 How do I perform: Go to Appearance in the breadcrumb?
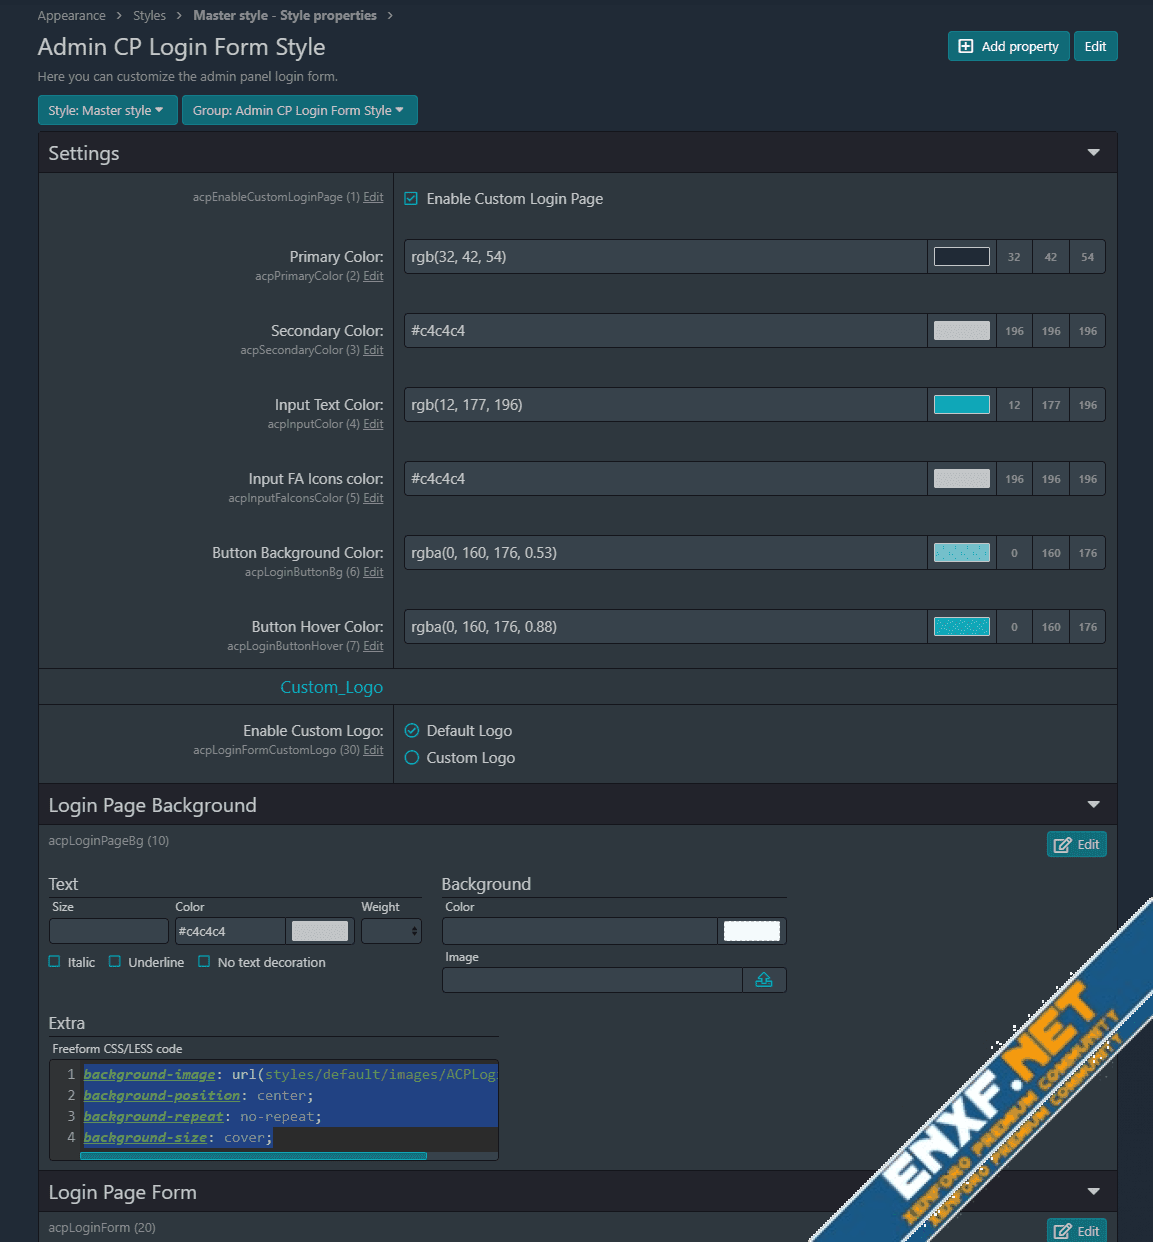[x=71, y=16]
